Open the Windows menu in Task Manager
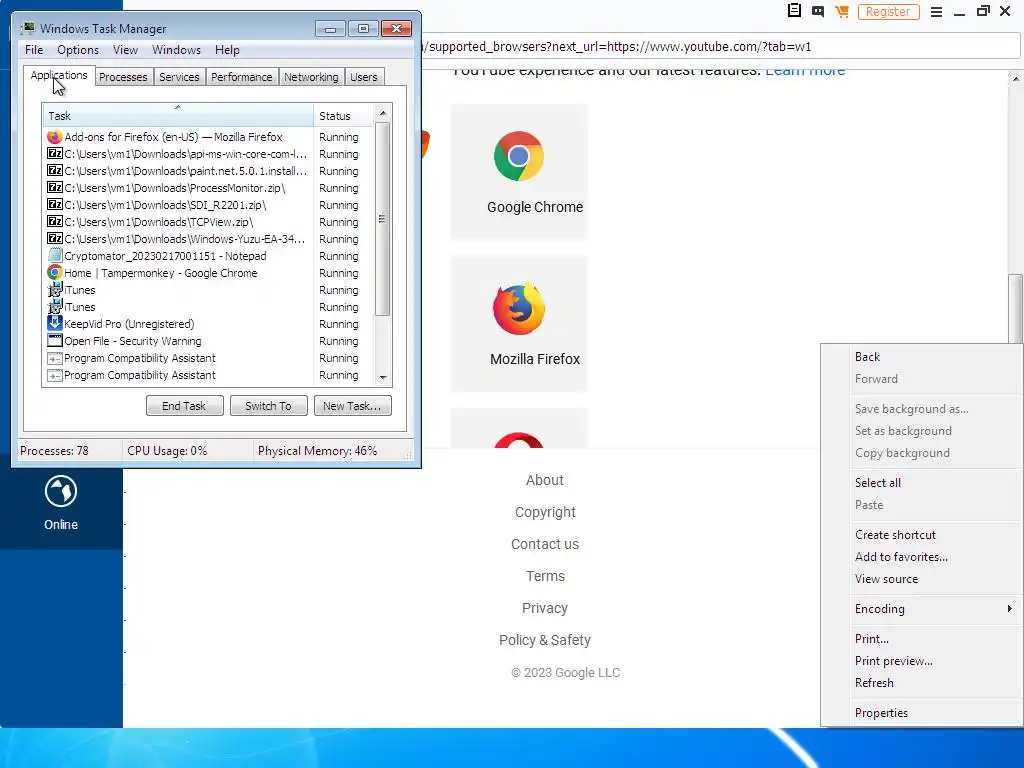Viewport: 1024px width, 768px height. click(x=176, y=50)
